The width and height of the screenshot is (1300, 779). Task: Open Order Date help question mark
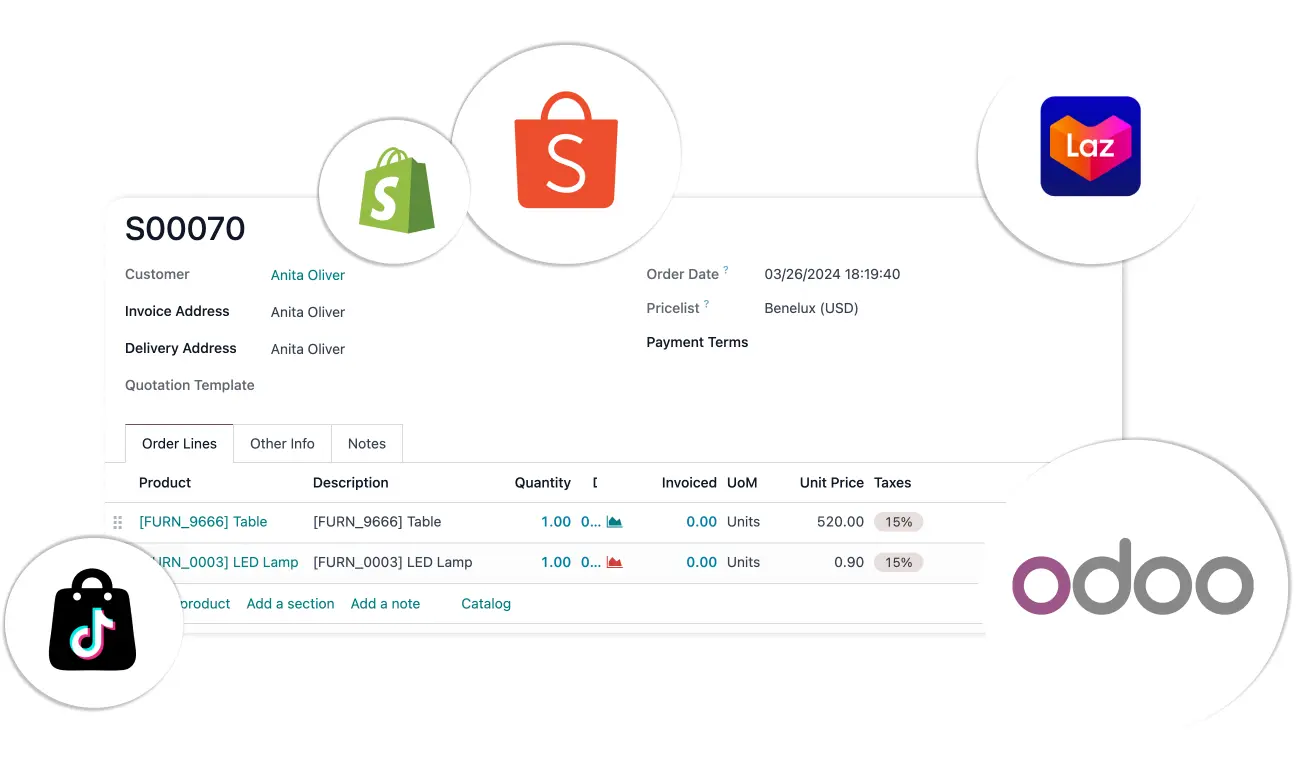tap(726, 270)
